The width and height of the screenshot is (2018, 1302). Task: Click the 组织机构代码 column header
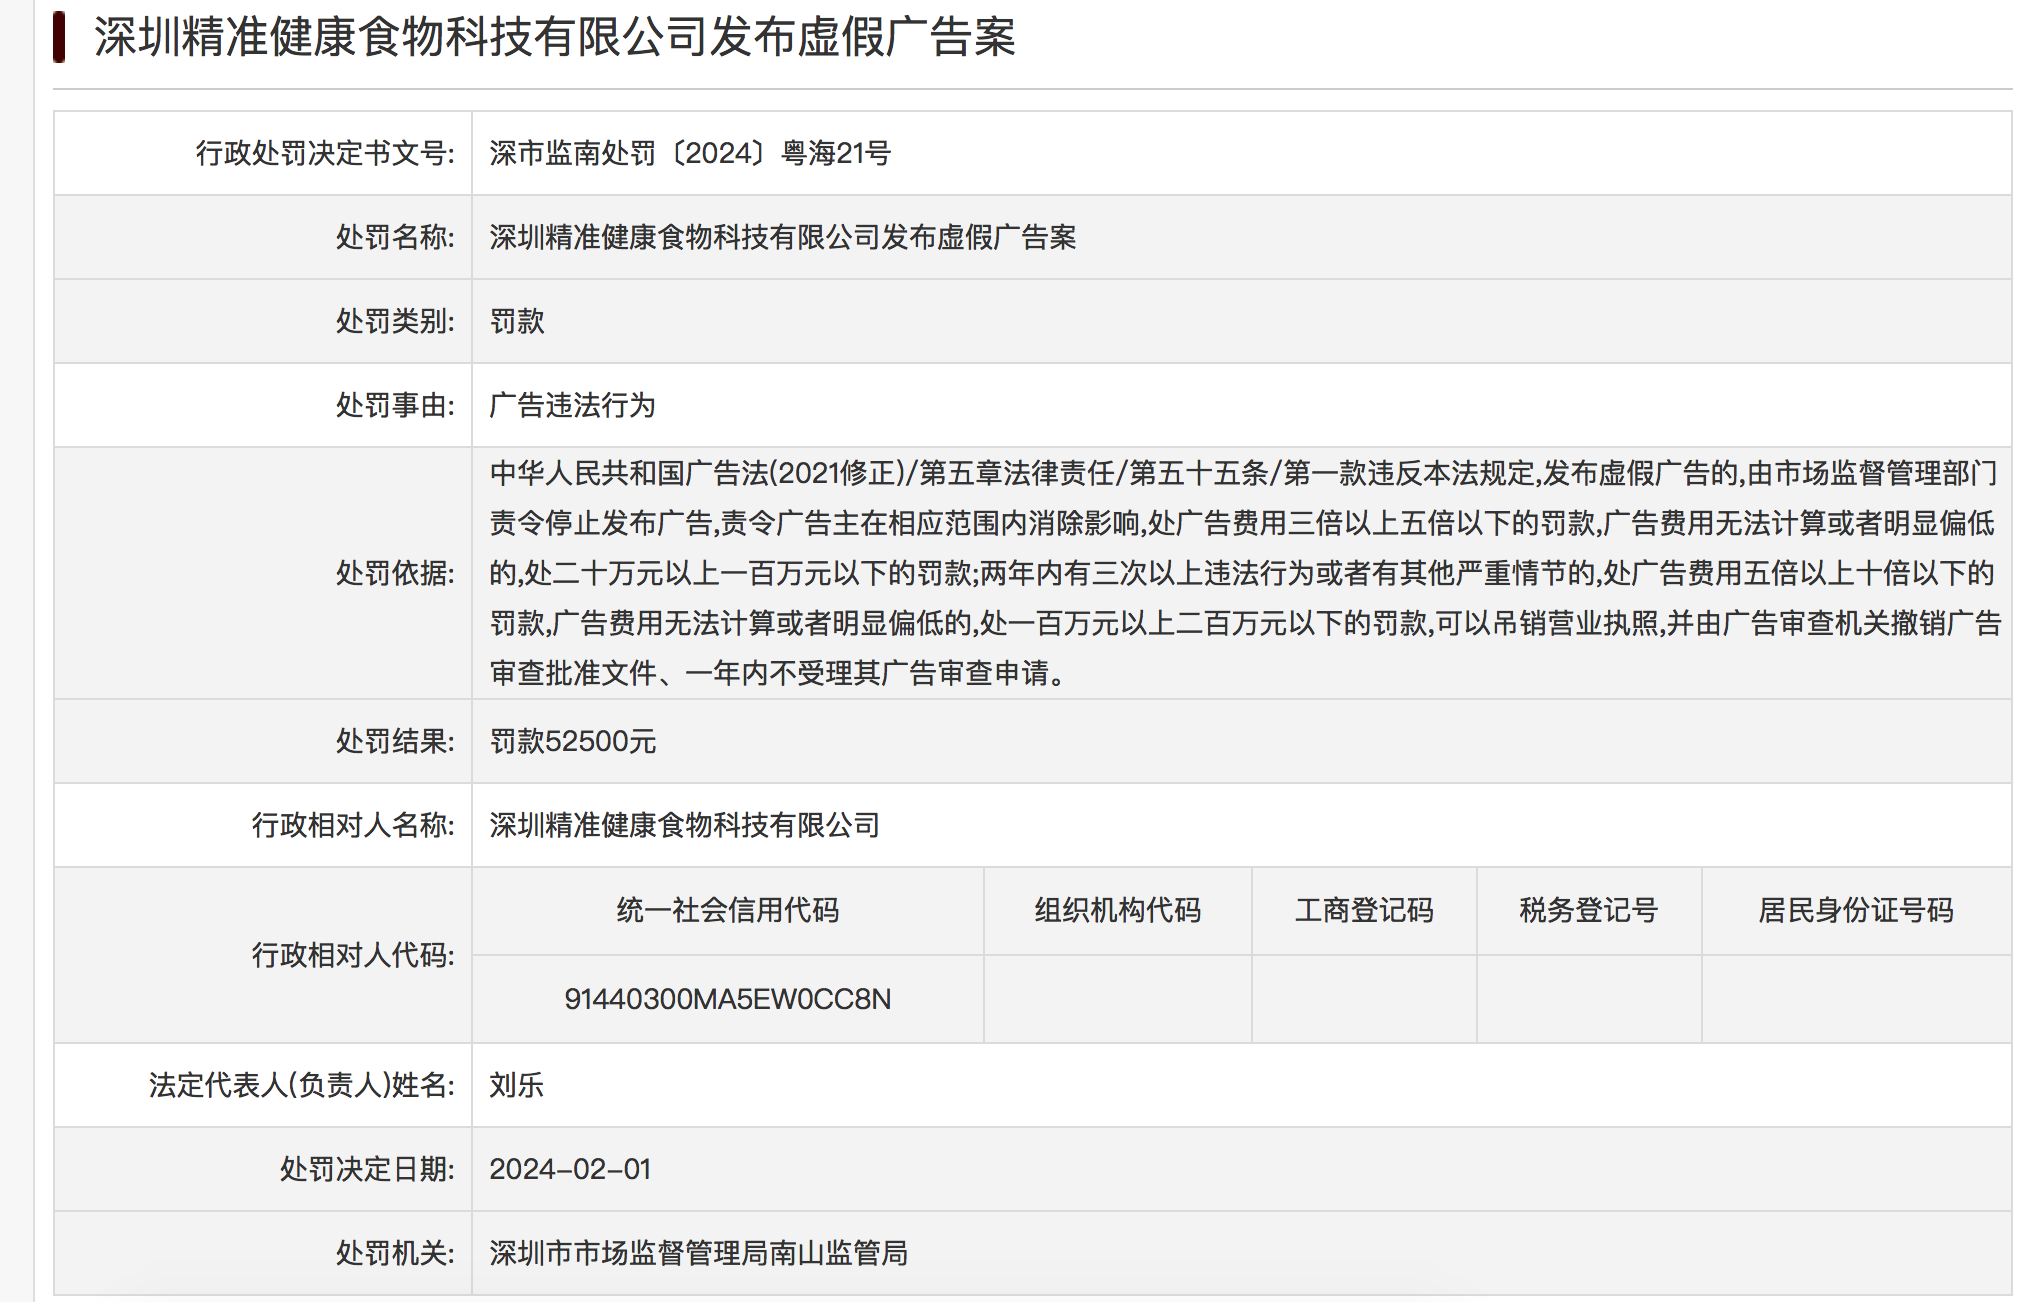[x=1117, y=910]
